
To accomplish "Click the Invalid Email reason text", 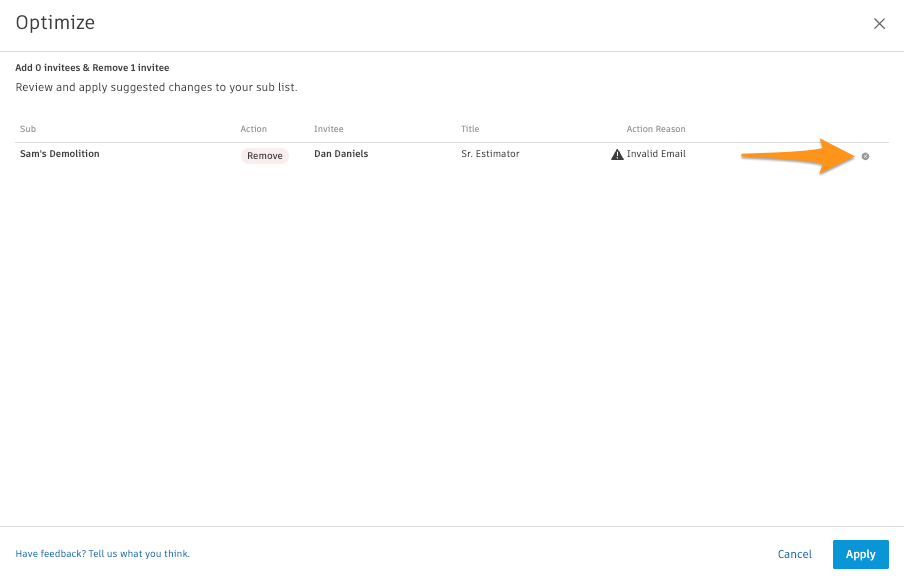I will tap(656, 154).
